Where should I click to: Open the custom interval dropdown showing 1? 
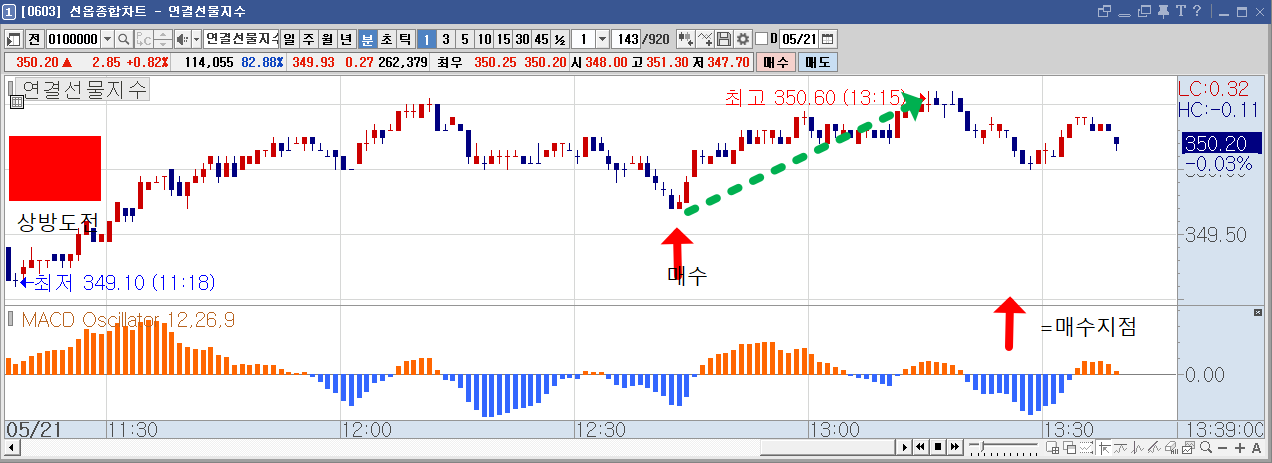pyautogui.click(x=602, y=39)
